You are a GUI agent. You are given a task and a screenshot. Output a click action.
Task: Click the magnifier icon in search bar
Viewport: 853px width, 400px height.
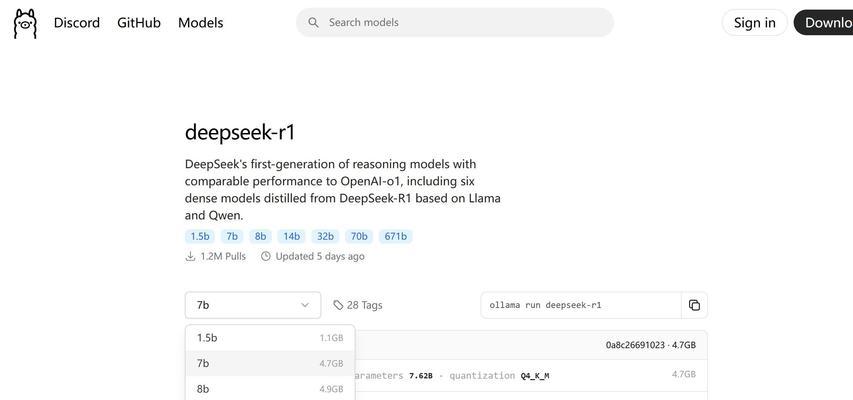313,22
